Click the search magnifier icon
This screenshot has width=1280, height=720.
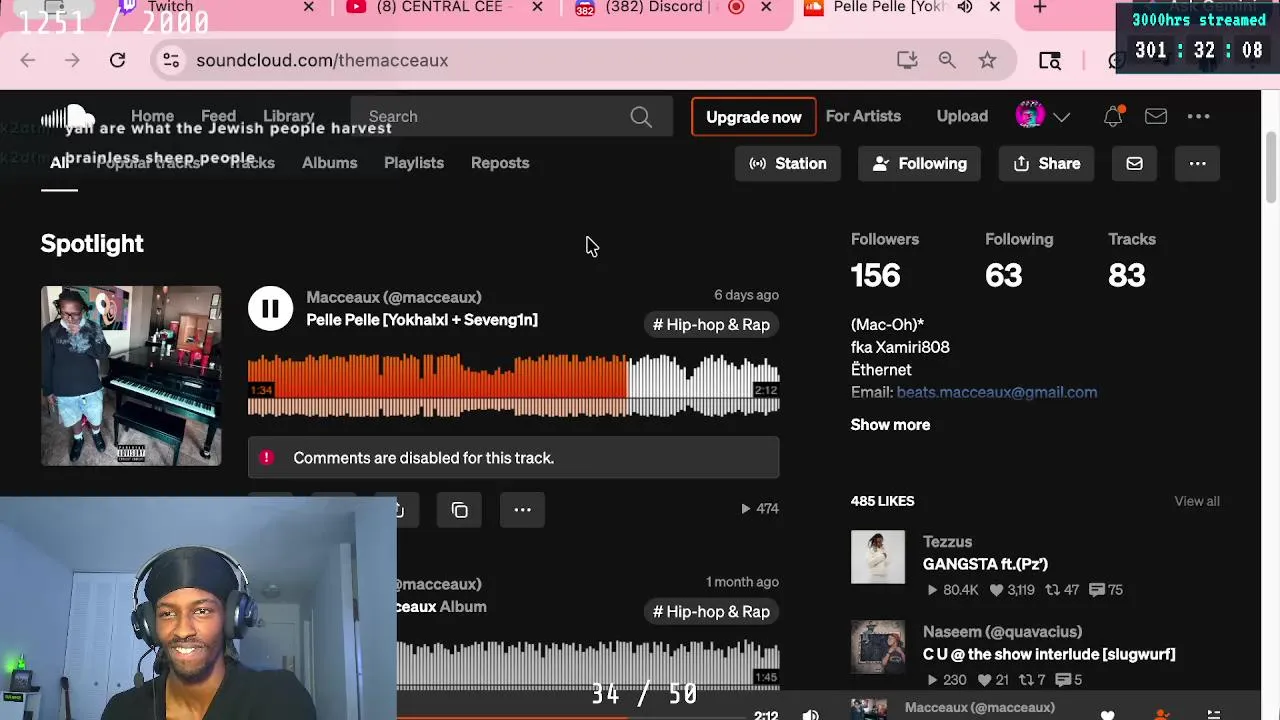641,117
